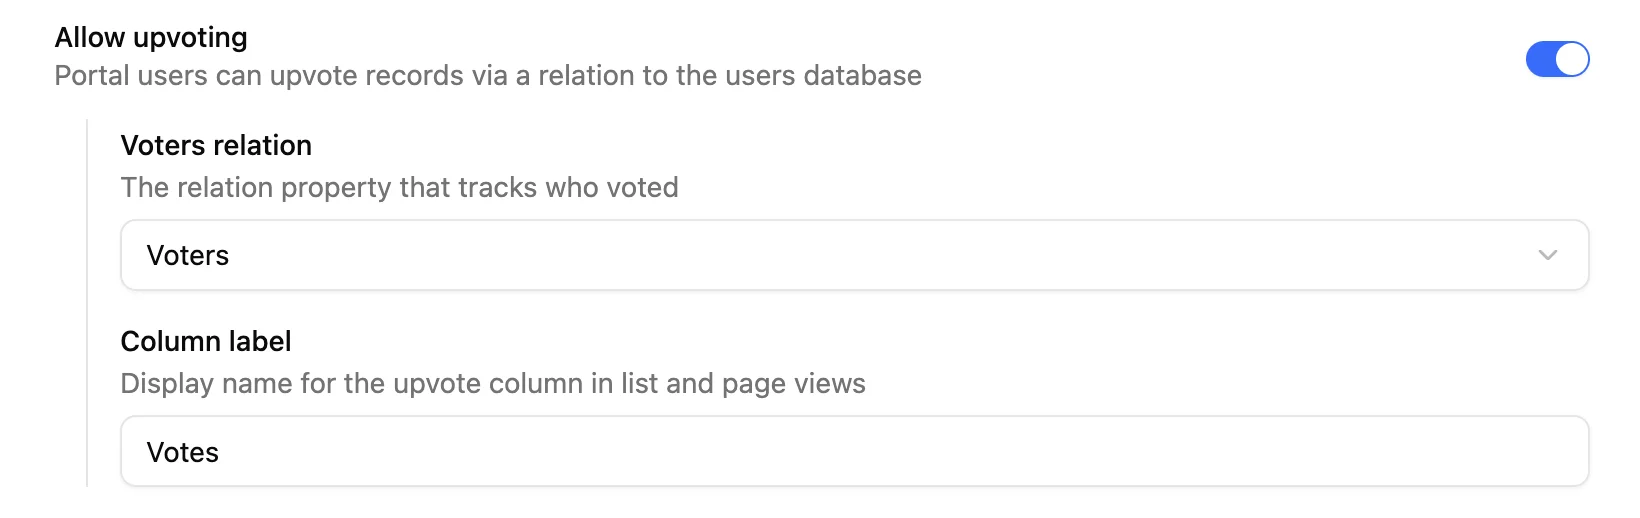Click "The relation property that tracks who voted"
This screenshot has height=518, width=1640.
[399, 188]
